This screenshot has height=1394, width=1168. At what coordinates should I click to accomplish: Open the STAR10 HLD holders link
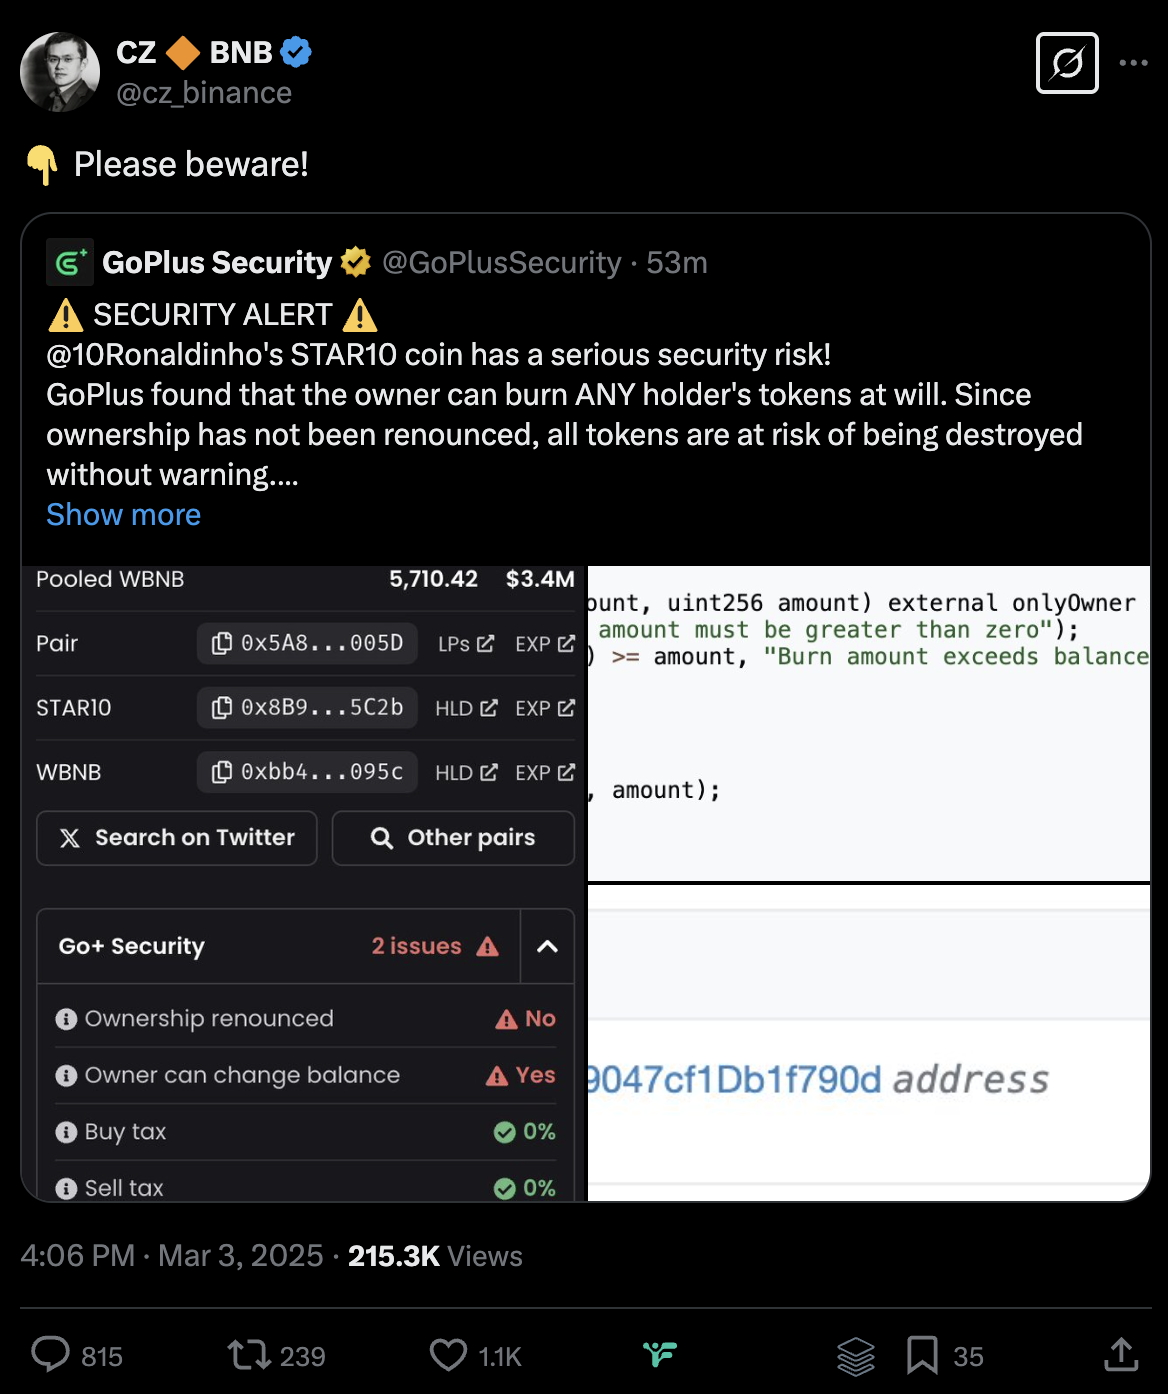(466, 708)
